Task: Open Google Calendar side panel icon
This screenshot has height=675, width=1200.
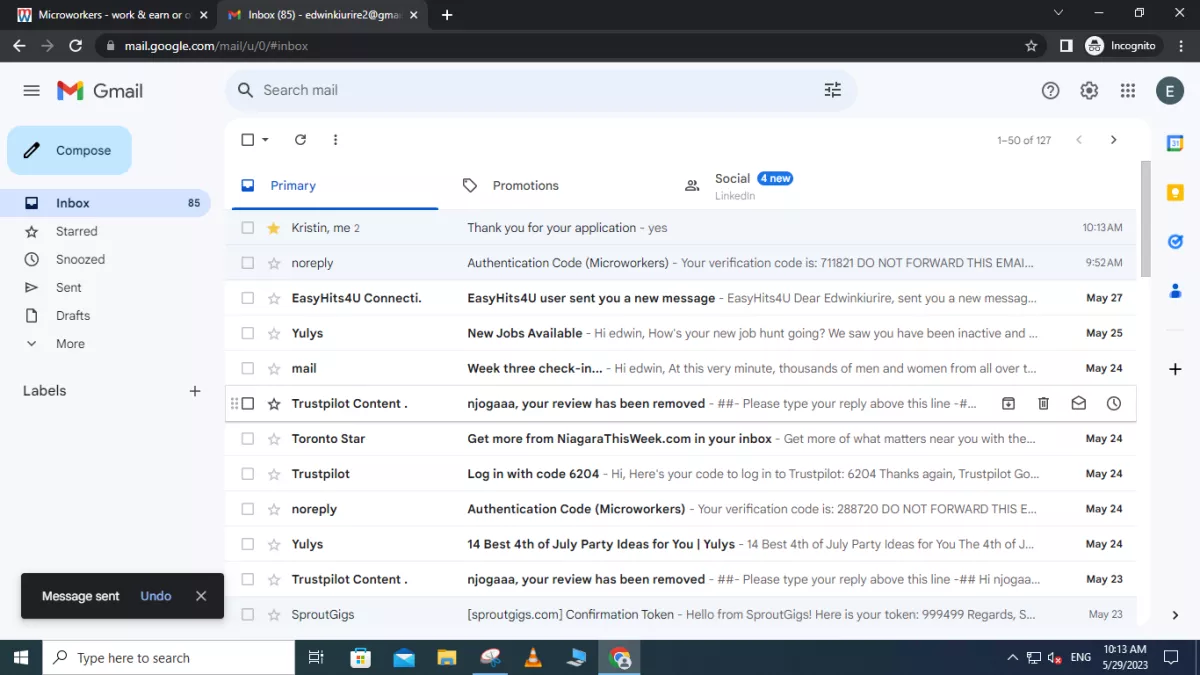Action: point(1175,144)
